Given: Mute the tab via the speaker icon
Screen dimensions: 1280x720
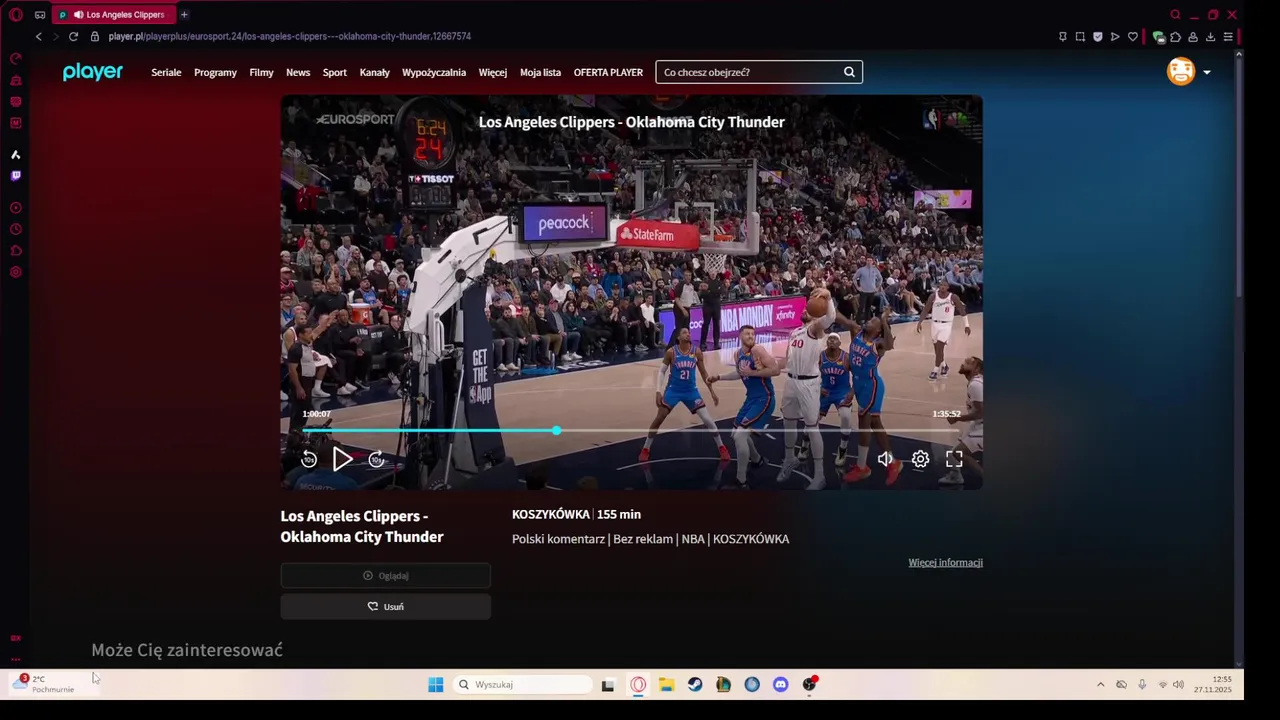Looking at the screenshot, I should 78,15.
